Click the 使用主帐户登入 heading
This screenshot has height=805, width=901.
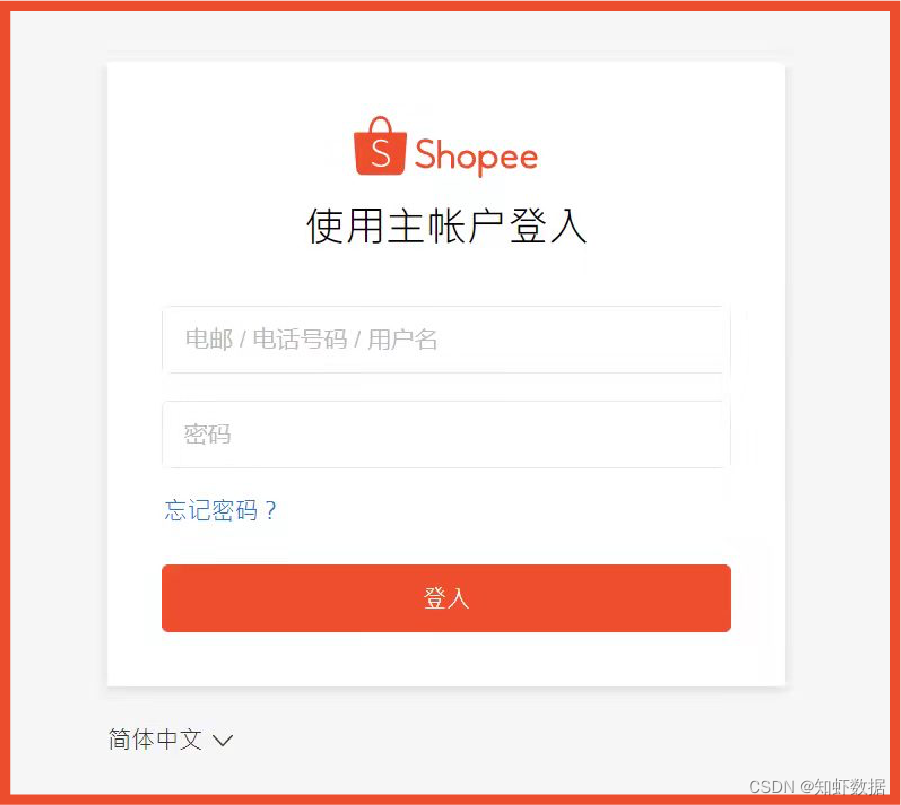coord(446,226)
